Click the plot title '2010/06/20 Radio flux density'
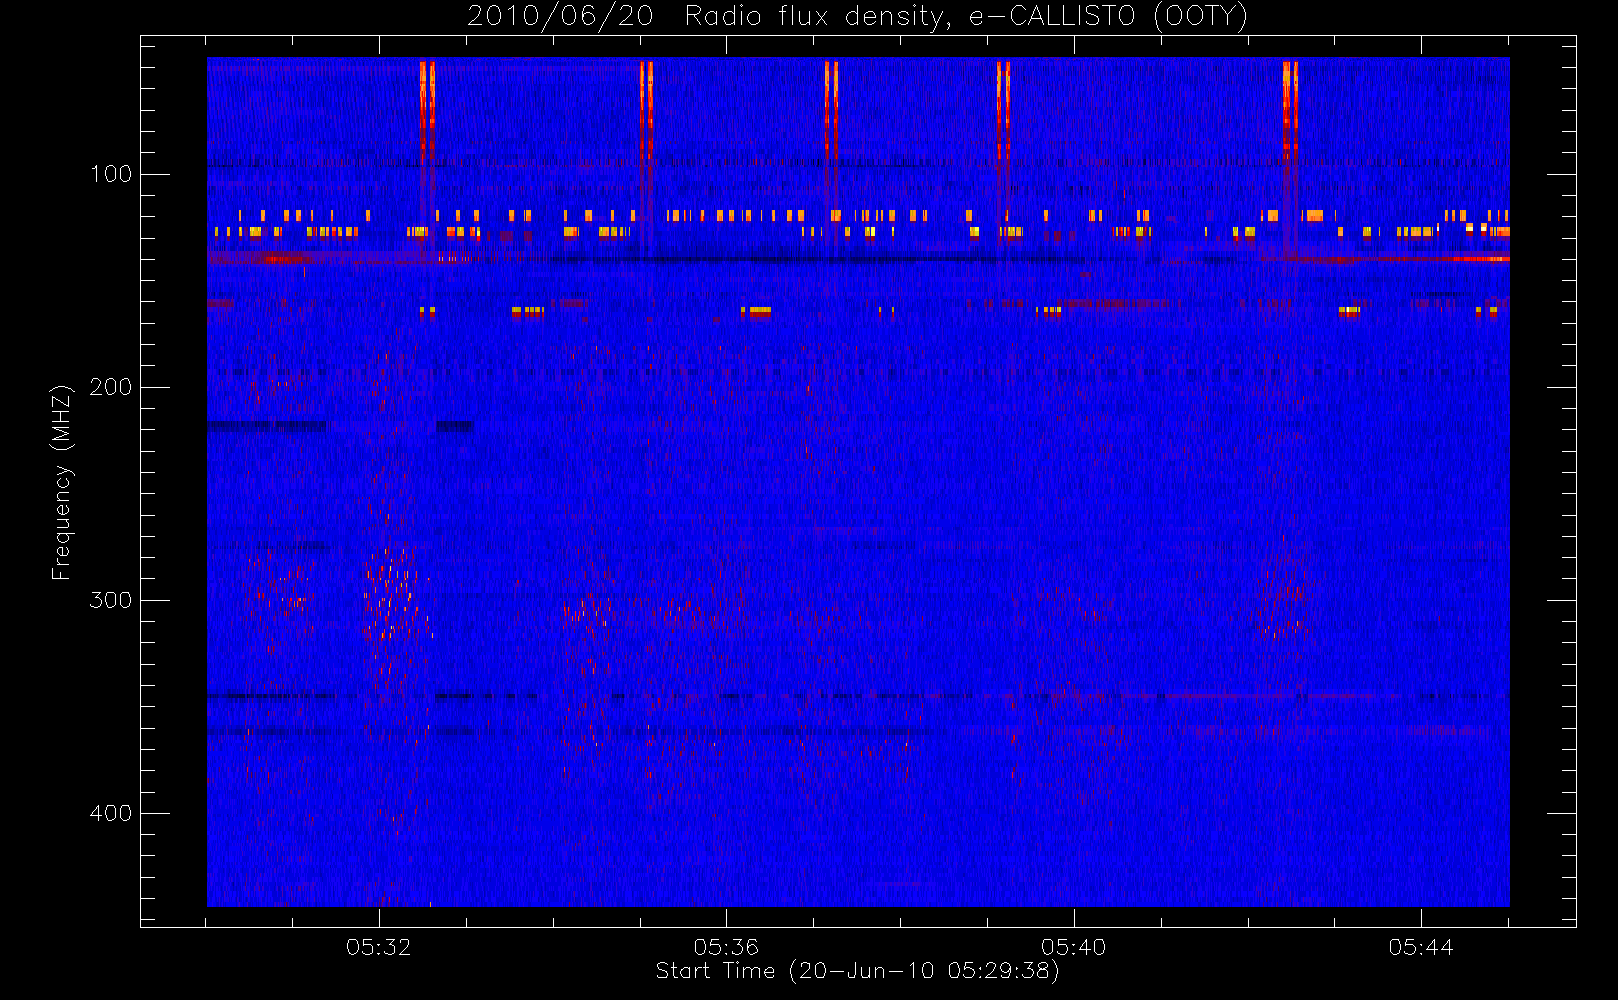This screenshot has width=1618, height=1000. coord(858,17)
